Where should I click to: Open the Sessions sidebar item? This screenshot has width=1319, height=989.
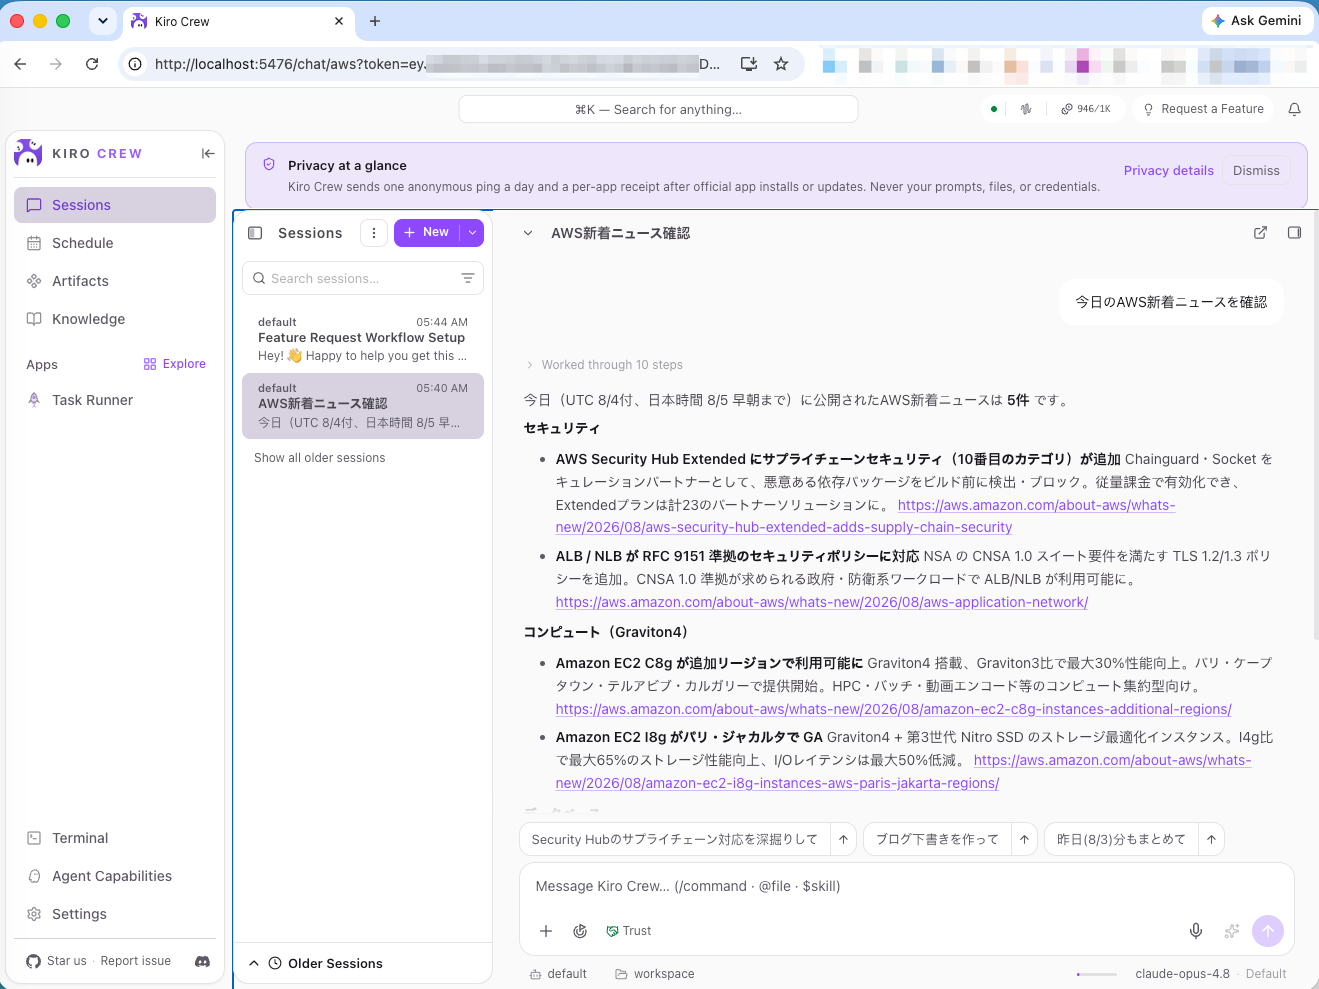(x=115, y=205)
